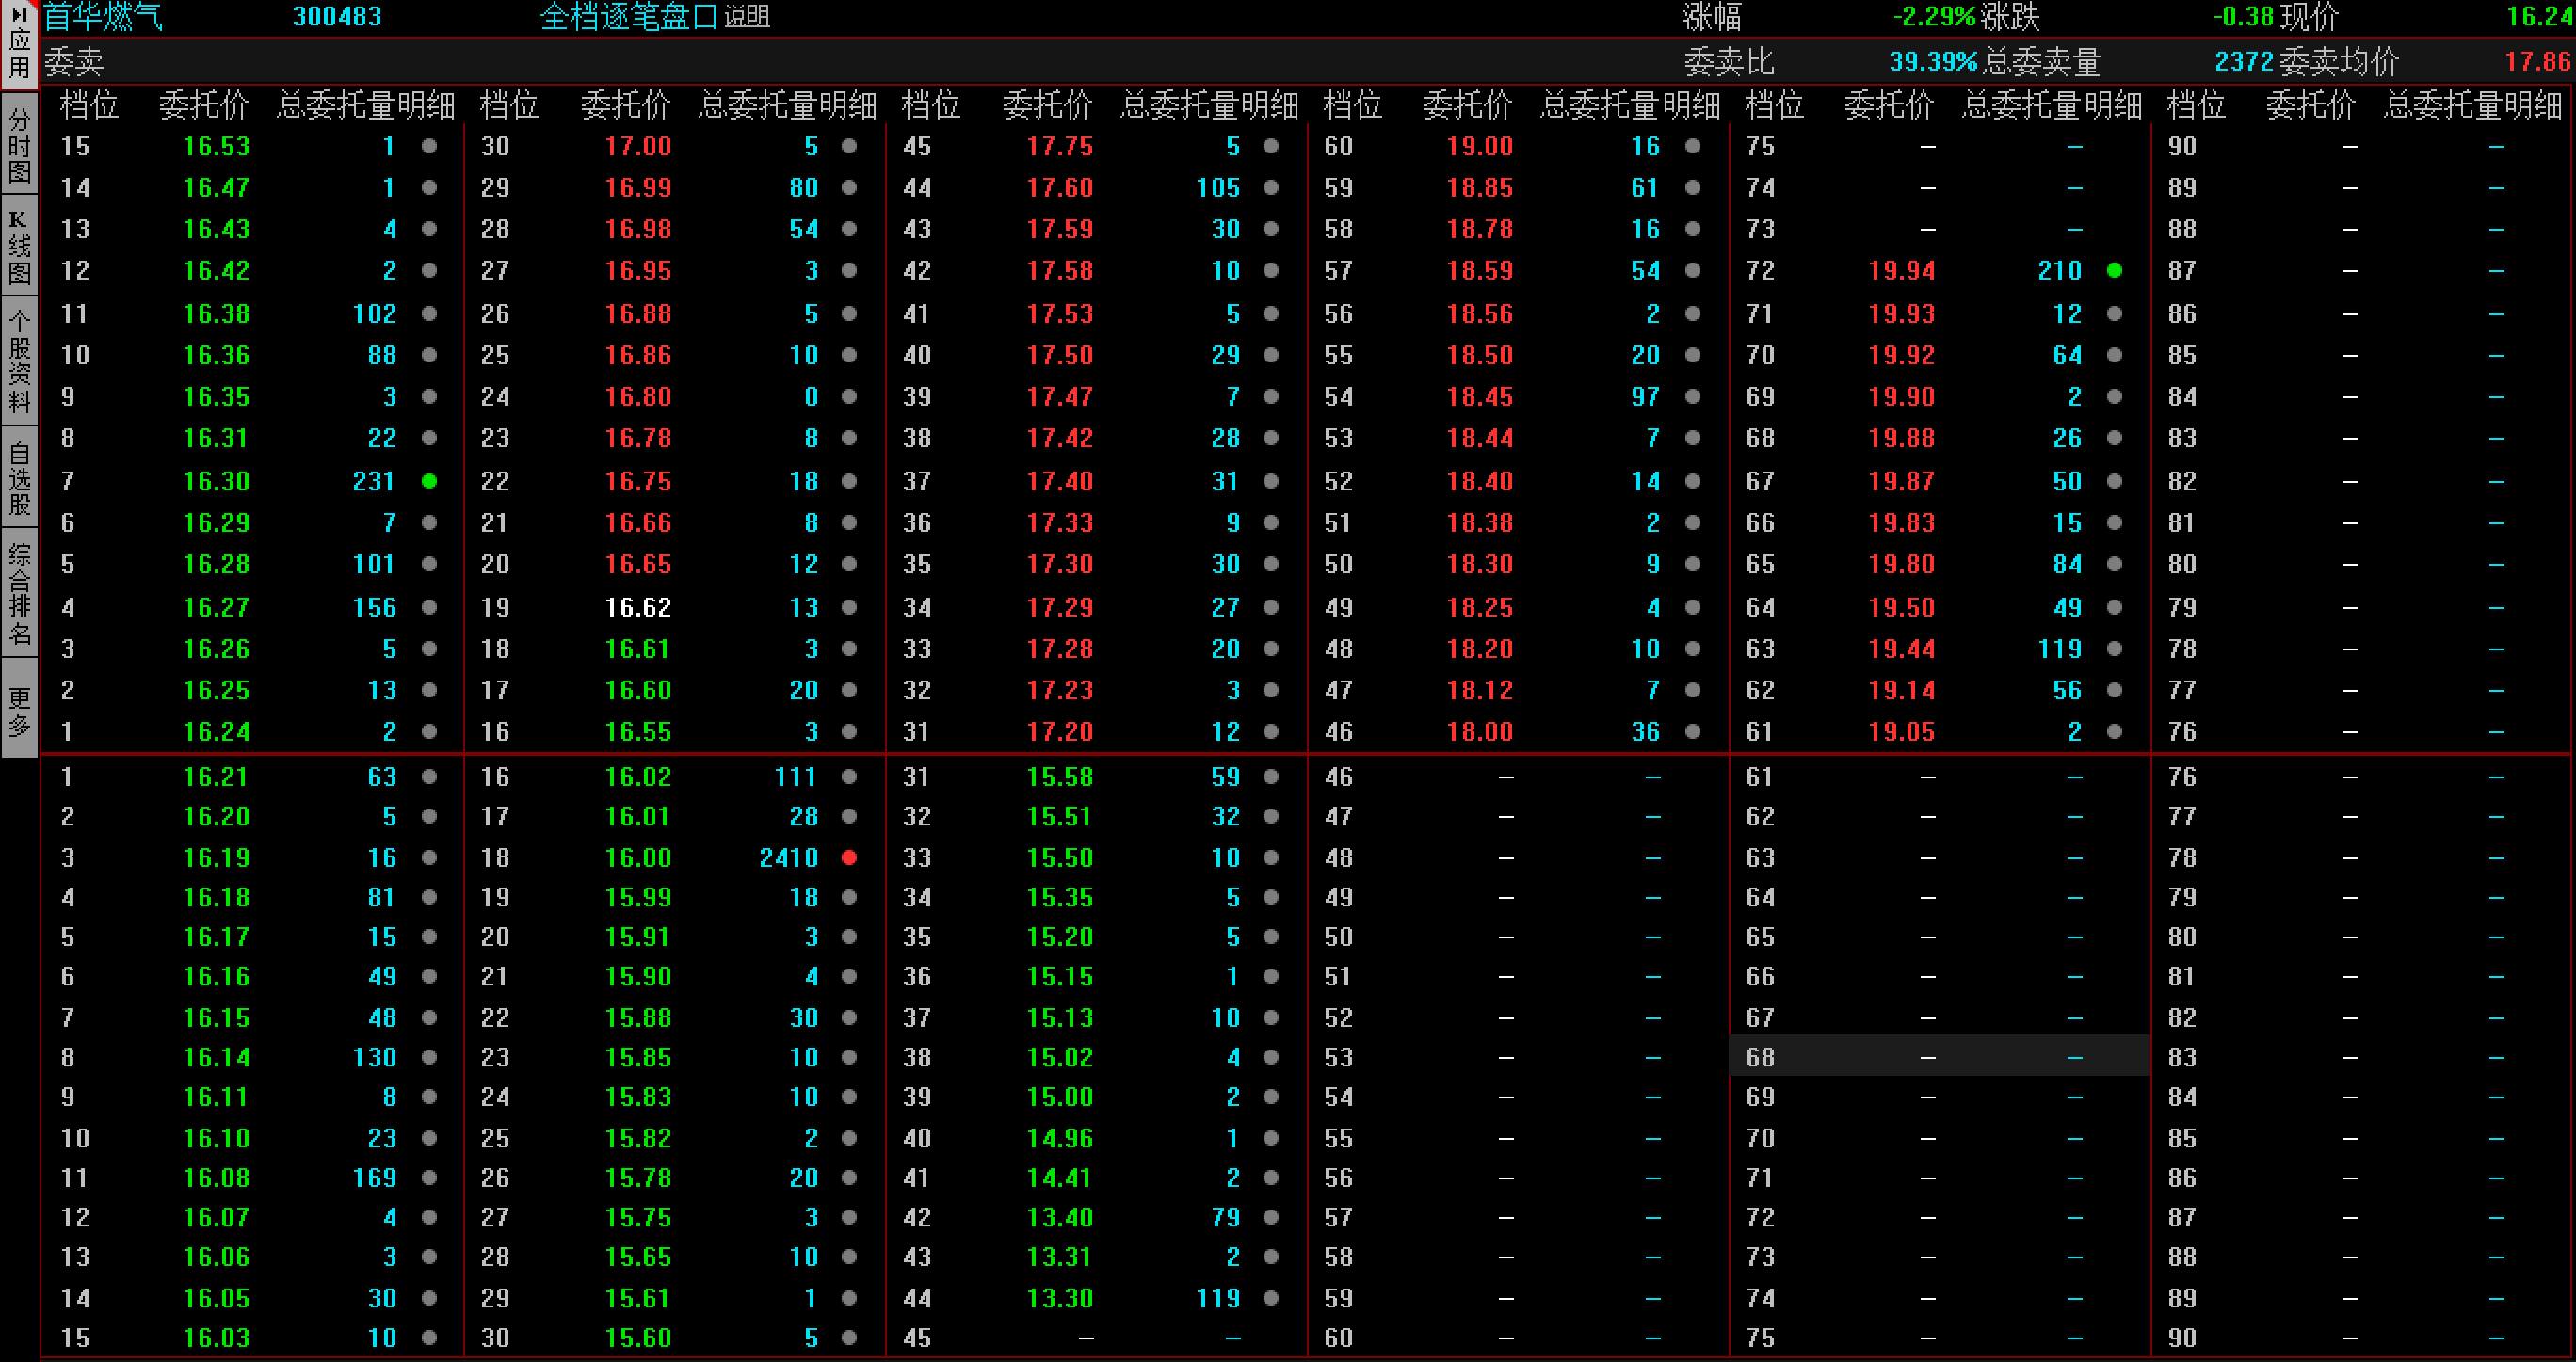Click the stock name 首华燃气
The width and height of the screenshot is (2576, 1362).
(102, 17)
